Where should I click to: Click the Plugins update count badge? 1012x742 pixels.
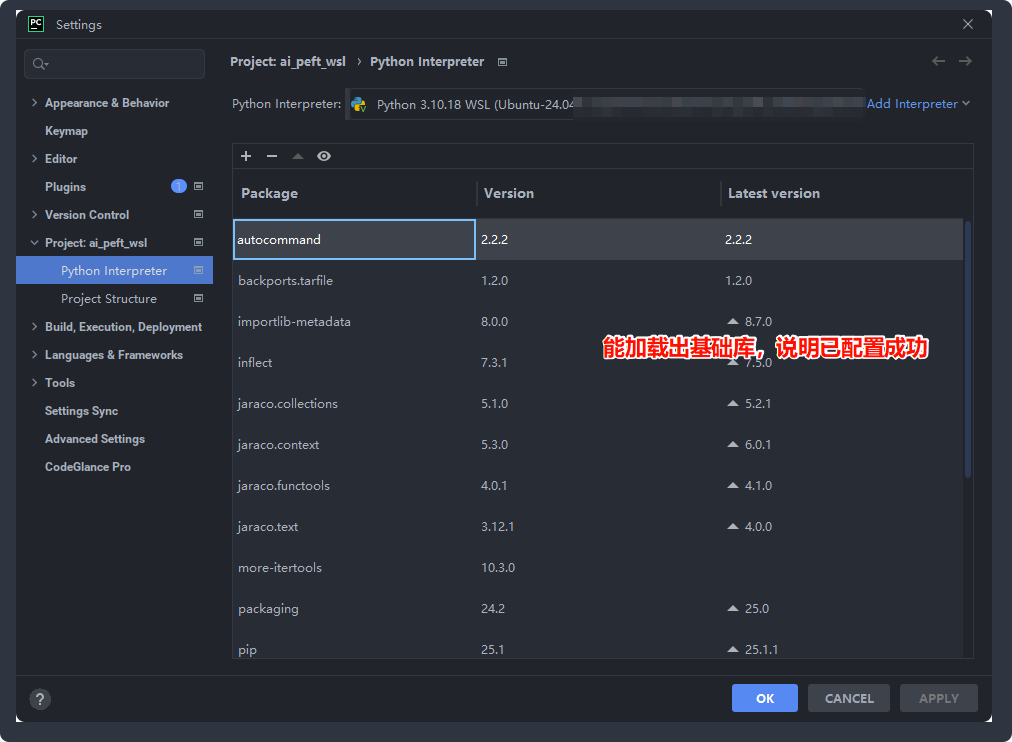point(179,186)
